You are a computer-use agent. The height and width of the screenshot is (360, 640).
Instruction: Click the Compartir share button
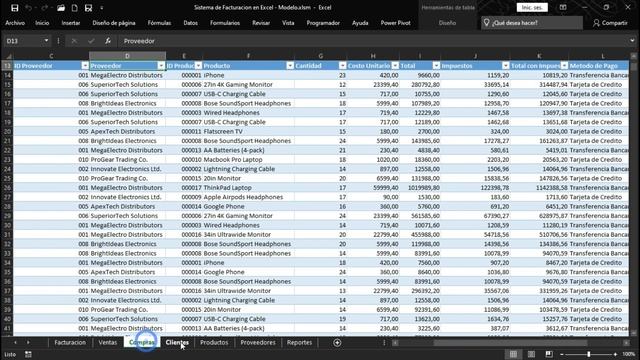610,23
